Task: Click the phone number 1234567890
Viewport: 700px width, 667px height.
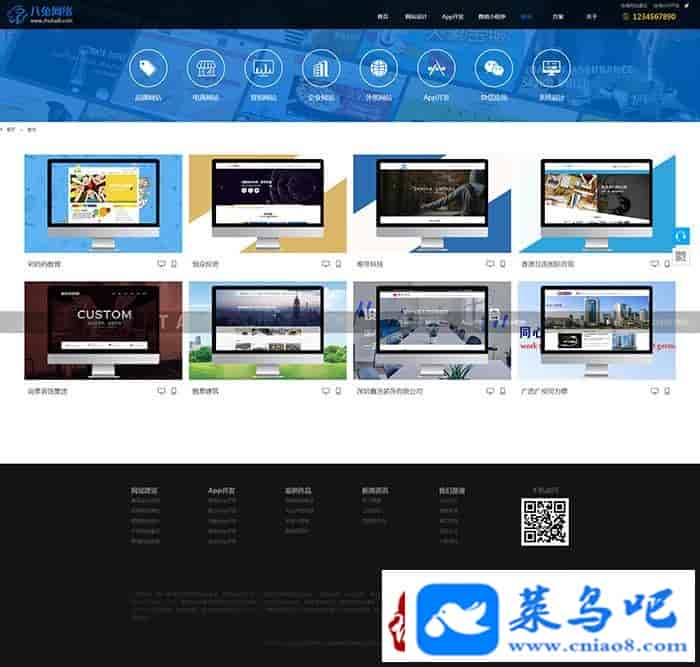Action: coord(654,17)
